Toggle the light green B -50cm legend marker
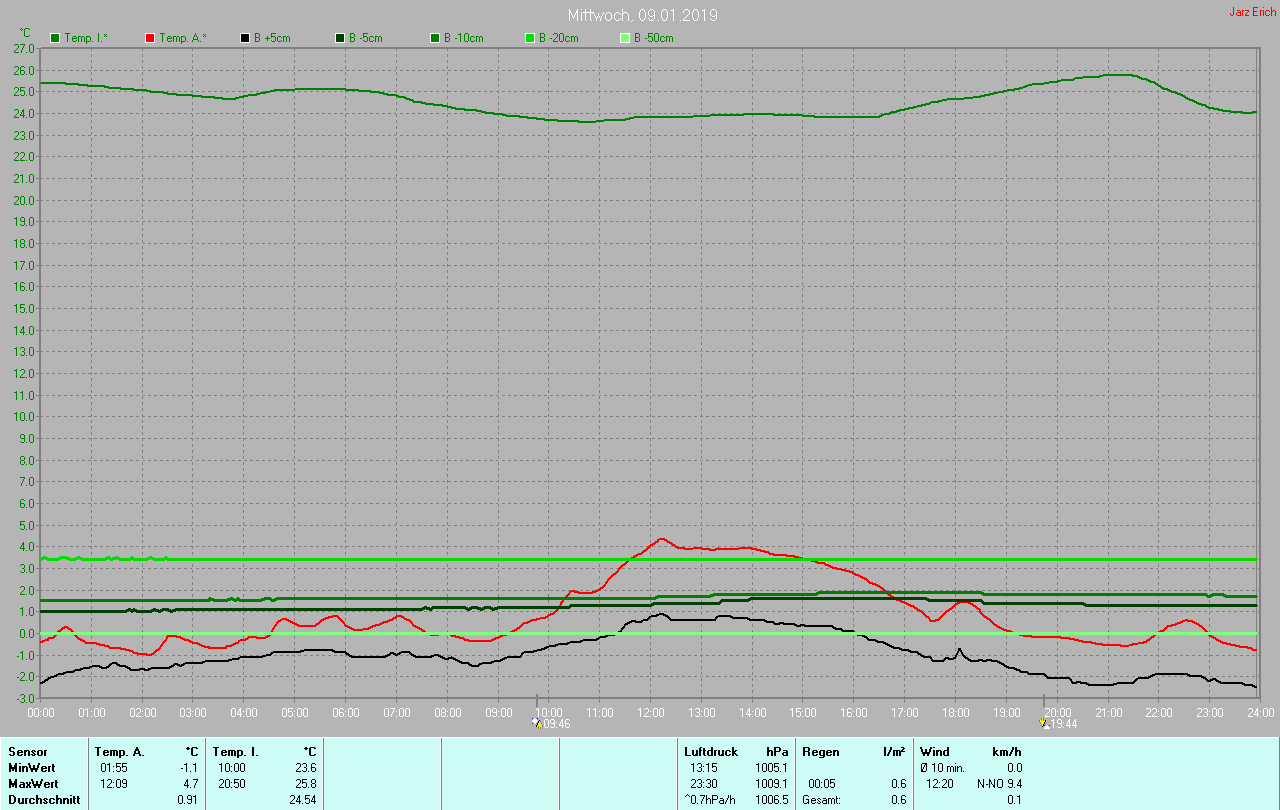1280x810 pixels. pos(625,38)
